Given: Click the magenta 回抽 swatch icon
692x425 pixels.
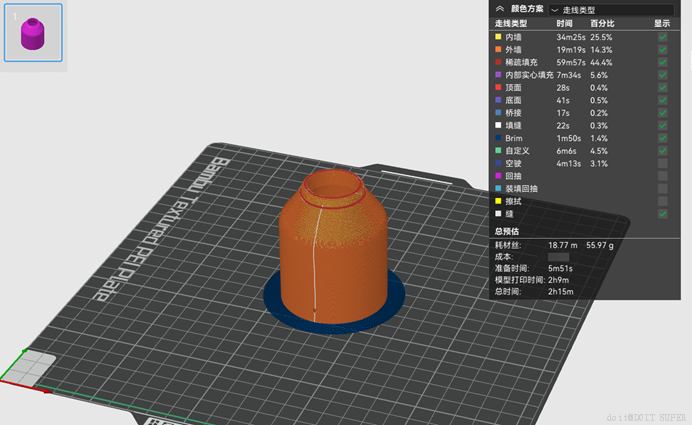Looking at the screenshot, I should click(498, 176).
